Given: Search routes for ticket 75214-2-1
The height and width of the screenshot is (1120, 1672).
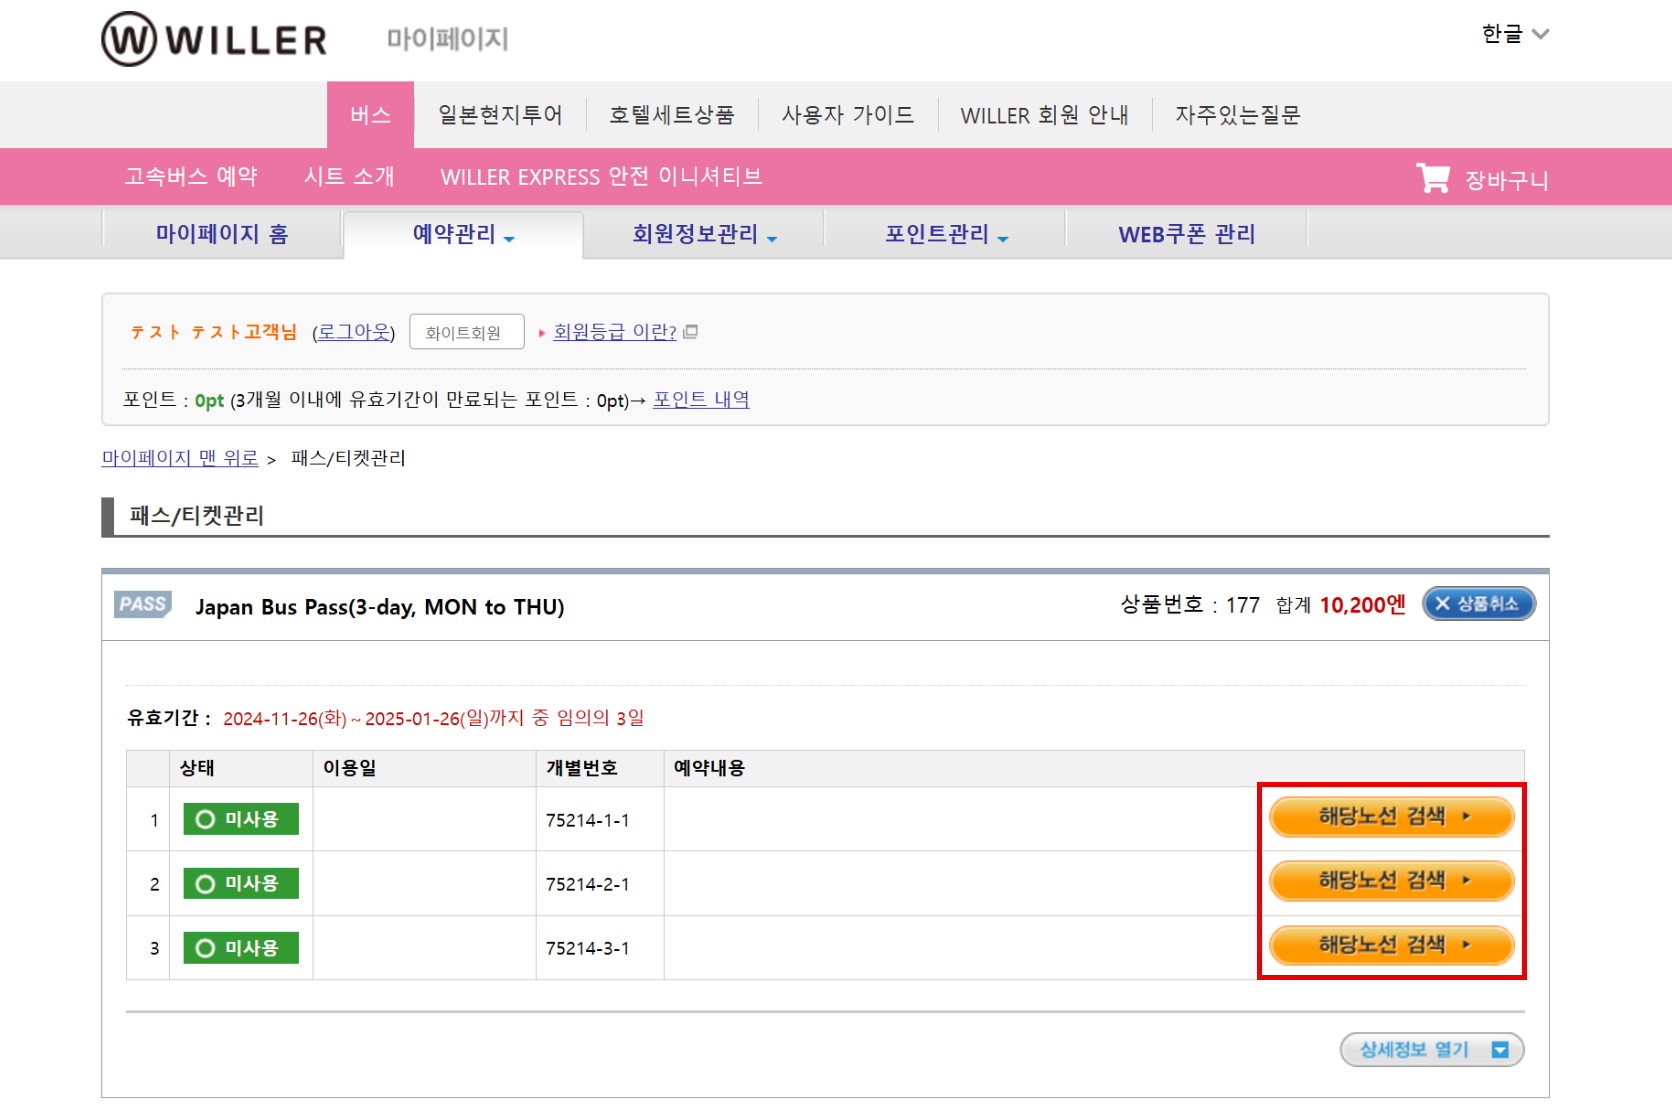Looking at the screenshot, I should pyautogui.click(x=1391, y=881).
